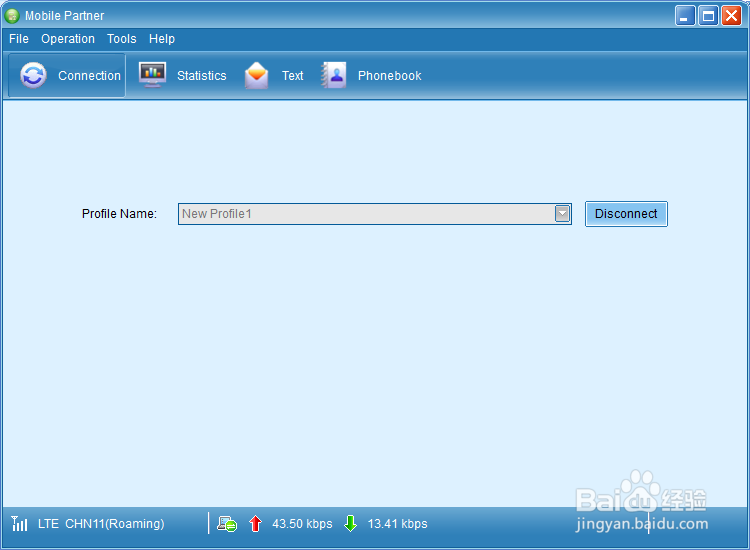Open the Tools menu
Viewport: 750px width, 550px height.
121,39
